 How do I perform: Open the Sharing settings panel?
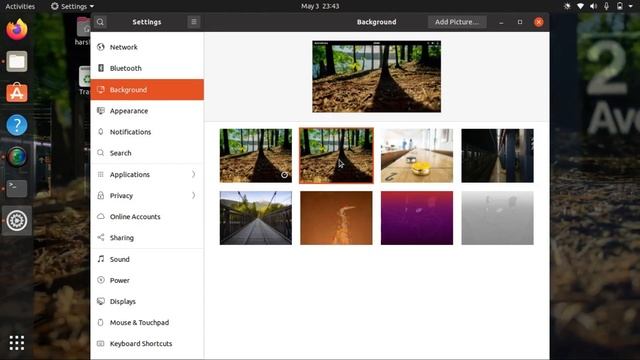tap(147, 238)
